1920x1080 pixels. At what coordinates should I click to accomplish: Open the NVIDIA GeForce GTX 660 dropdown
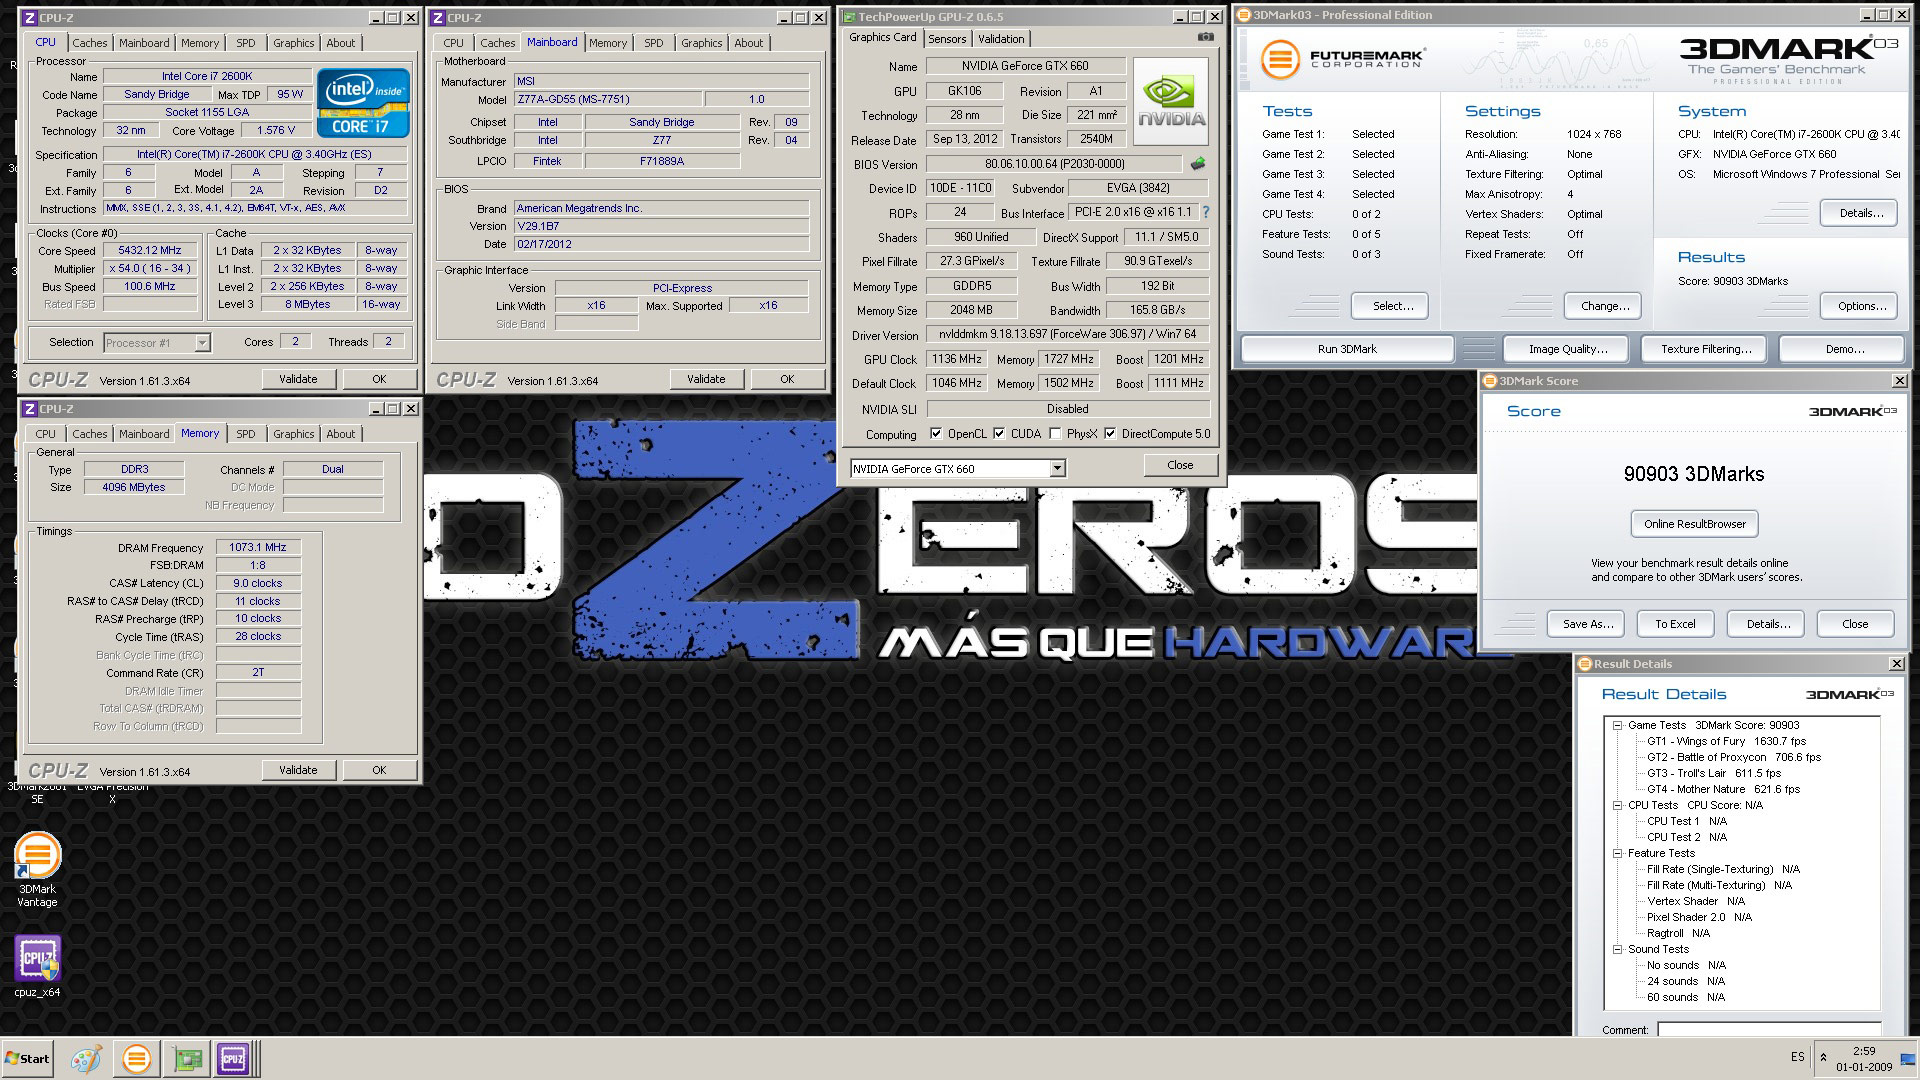pyautogui.click(x=1057, y=468)
